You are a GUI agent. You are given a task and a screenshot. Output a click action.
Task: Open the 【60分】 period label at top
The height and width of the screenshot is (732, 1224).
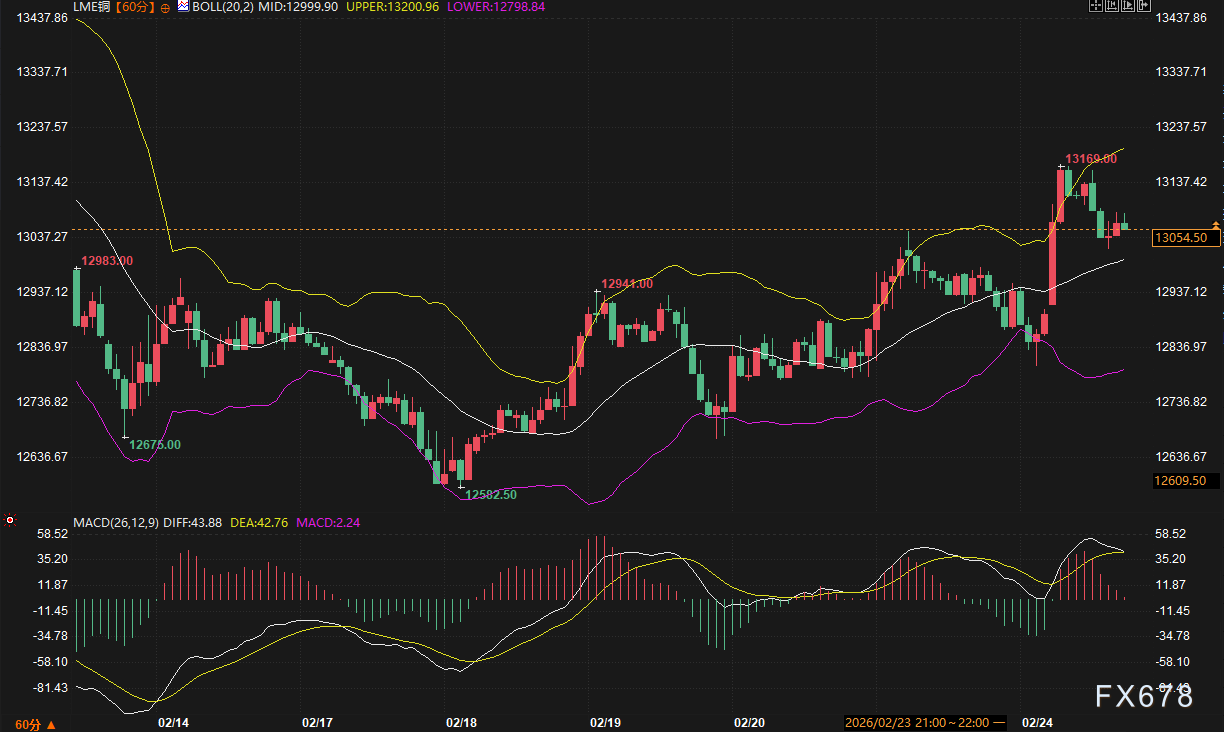pos(134,7)
